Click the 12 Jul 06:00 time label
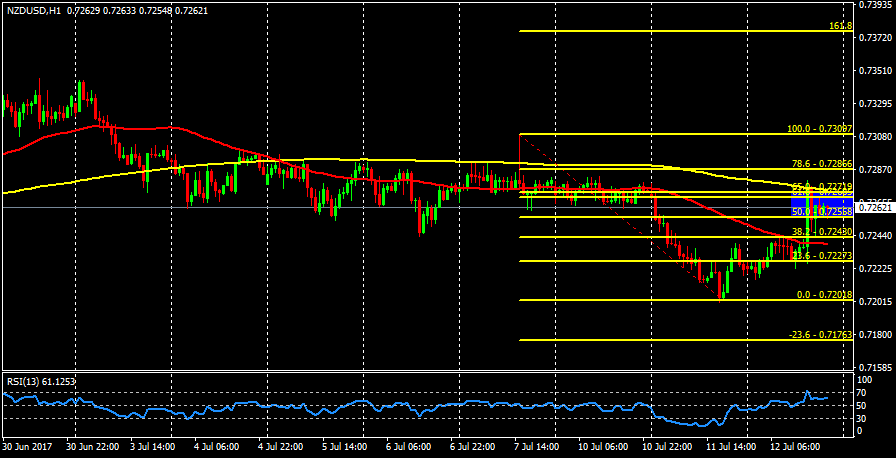 click(796, 448)
